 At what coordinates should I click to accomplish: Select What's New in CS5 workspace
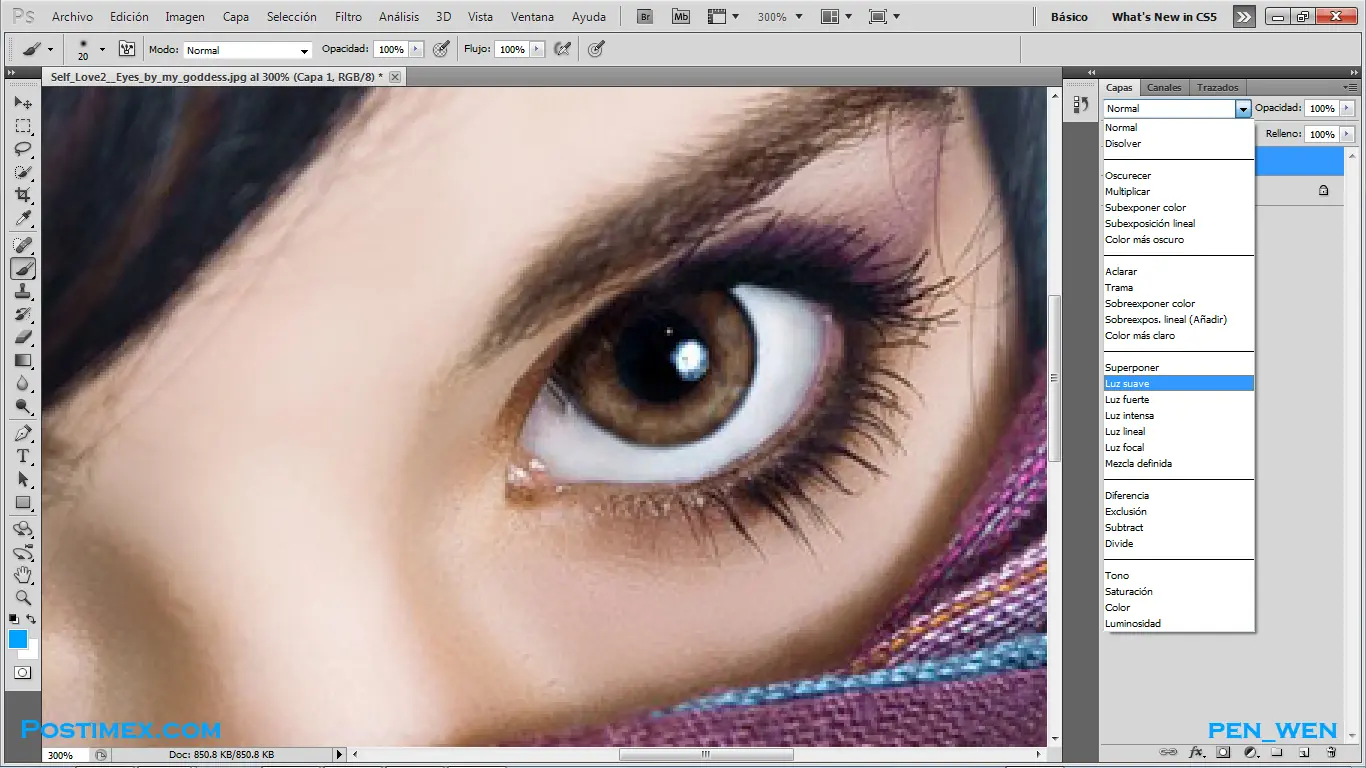[x=1164, y=17]
